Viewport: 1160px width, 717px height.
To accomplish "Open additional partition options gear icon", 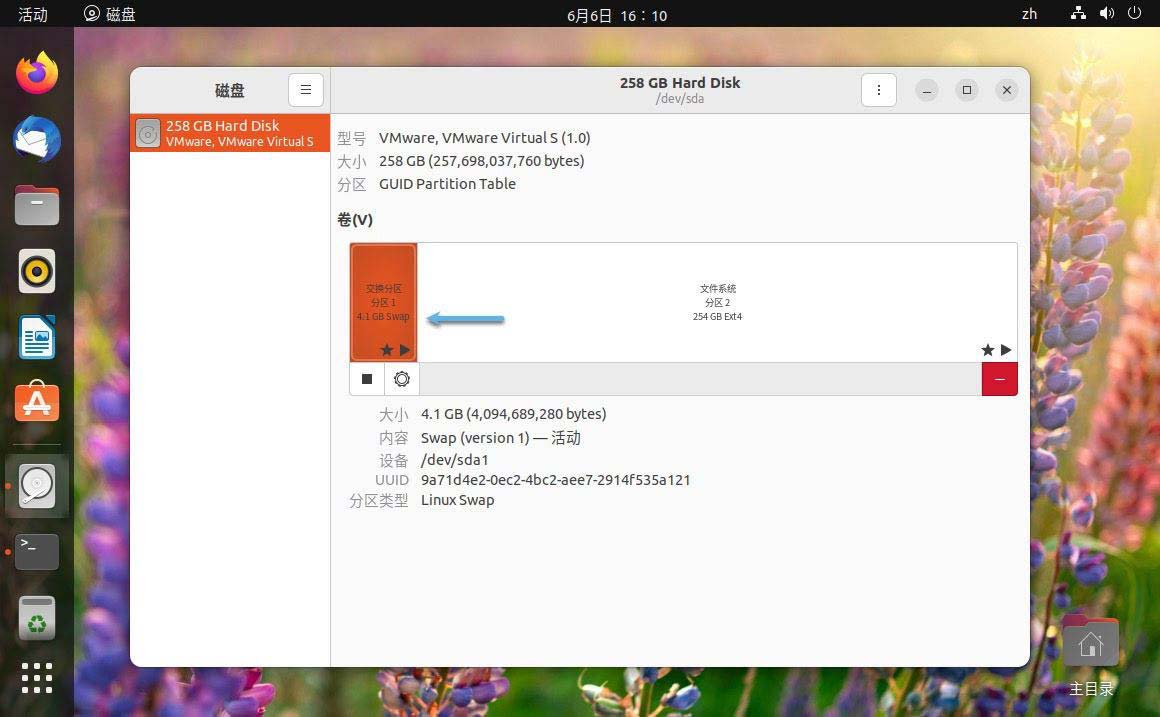I will pyautogui.click(x=402, y=379).
